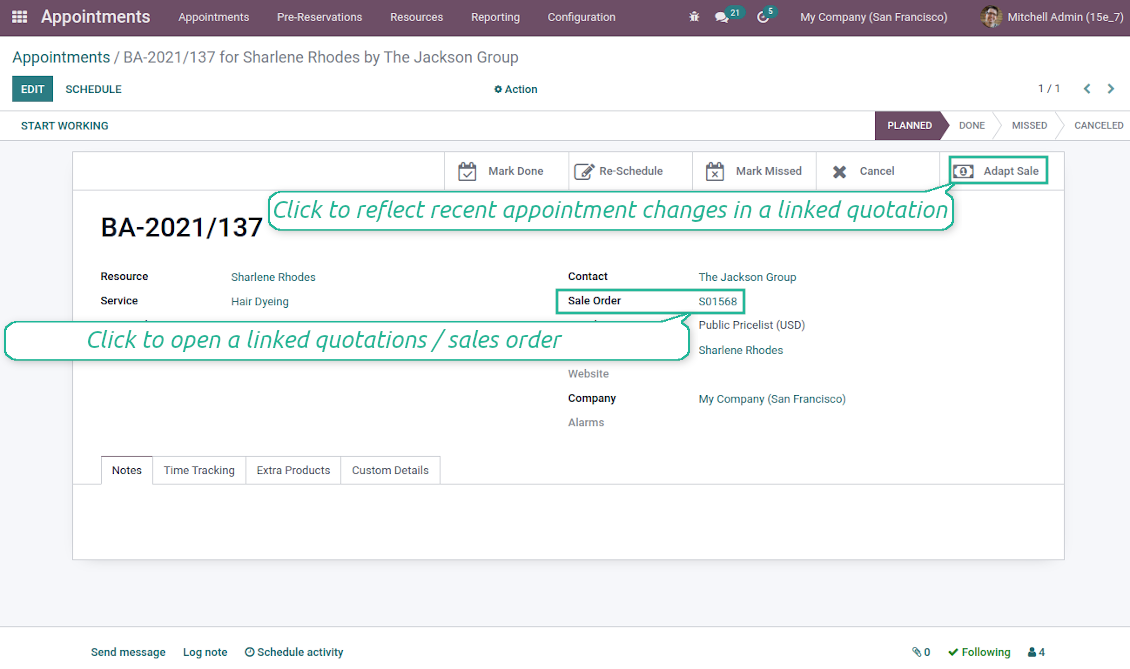Toggle the Following checkmark status
Screen dimensions: 1130x669
click(x=979, y=652)
